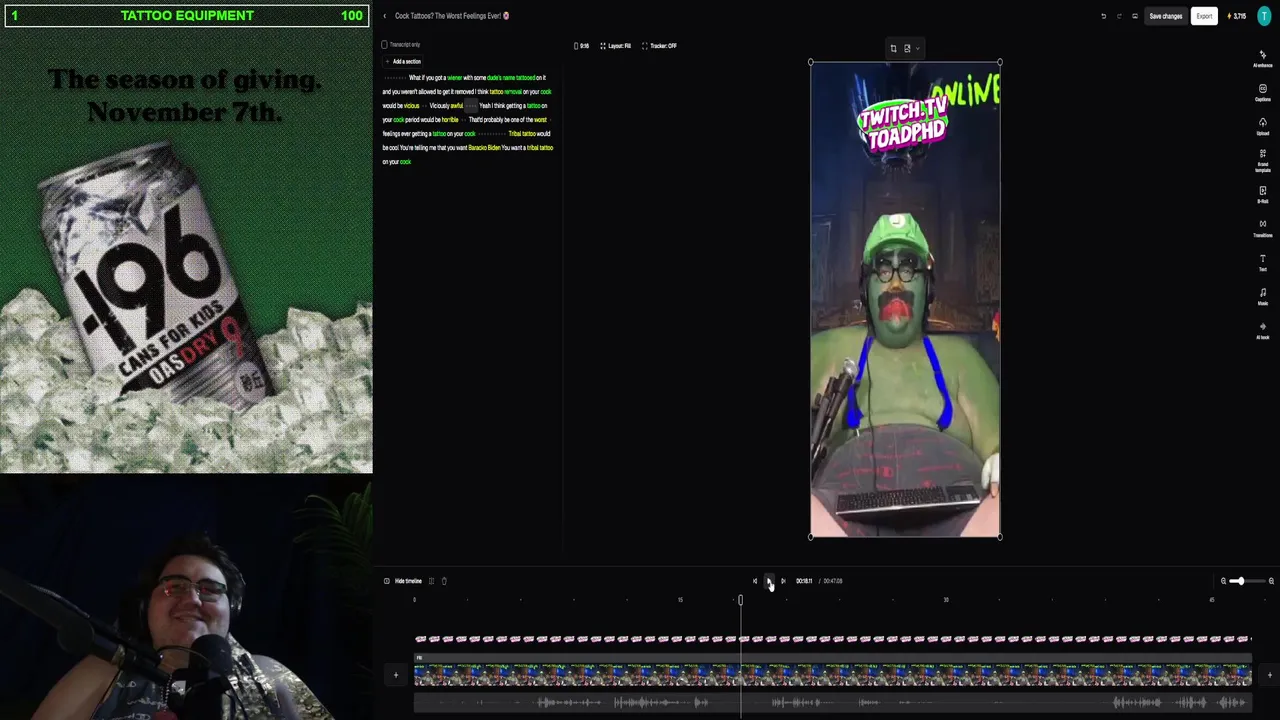Click the preview screen icon beside redo
This screenshot has width=1280, height=720.
[1135, 16]
